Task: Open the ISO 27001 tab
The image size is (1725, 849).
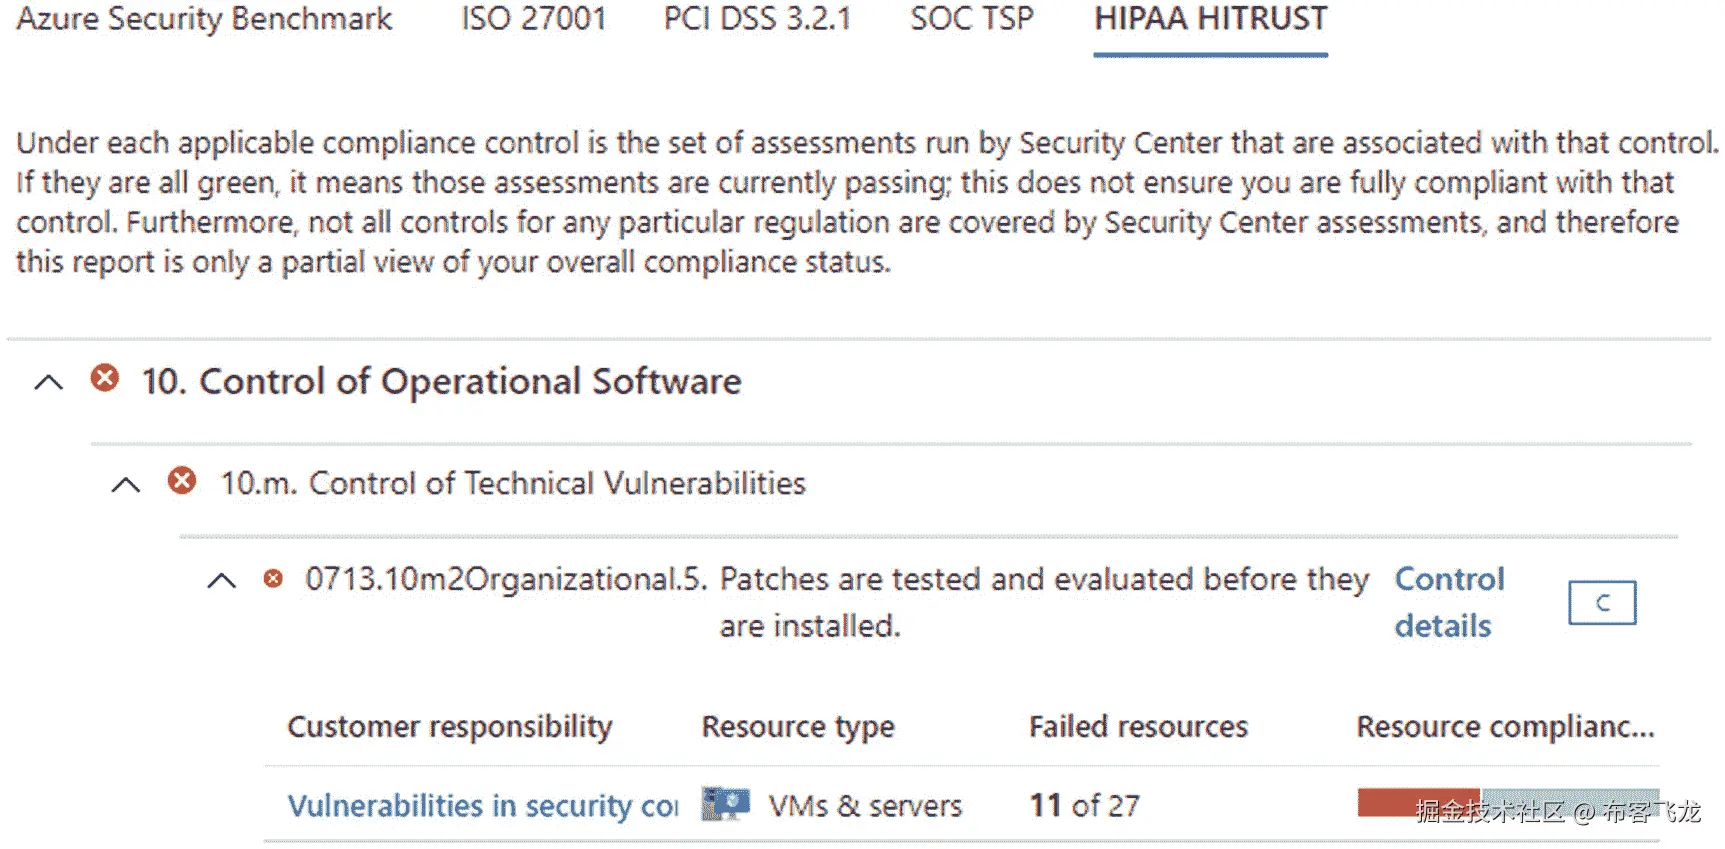Action: point(533,19)
